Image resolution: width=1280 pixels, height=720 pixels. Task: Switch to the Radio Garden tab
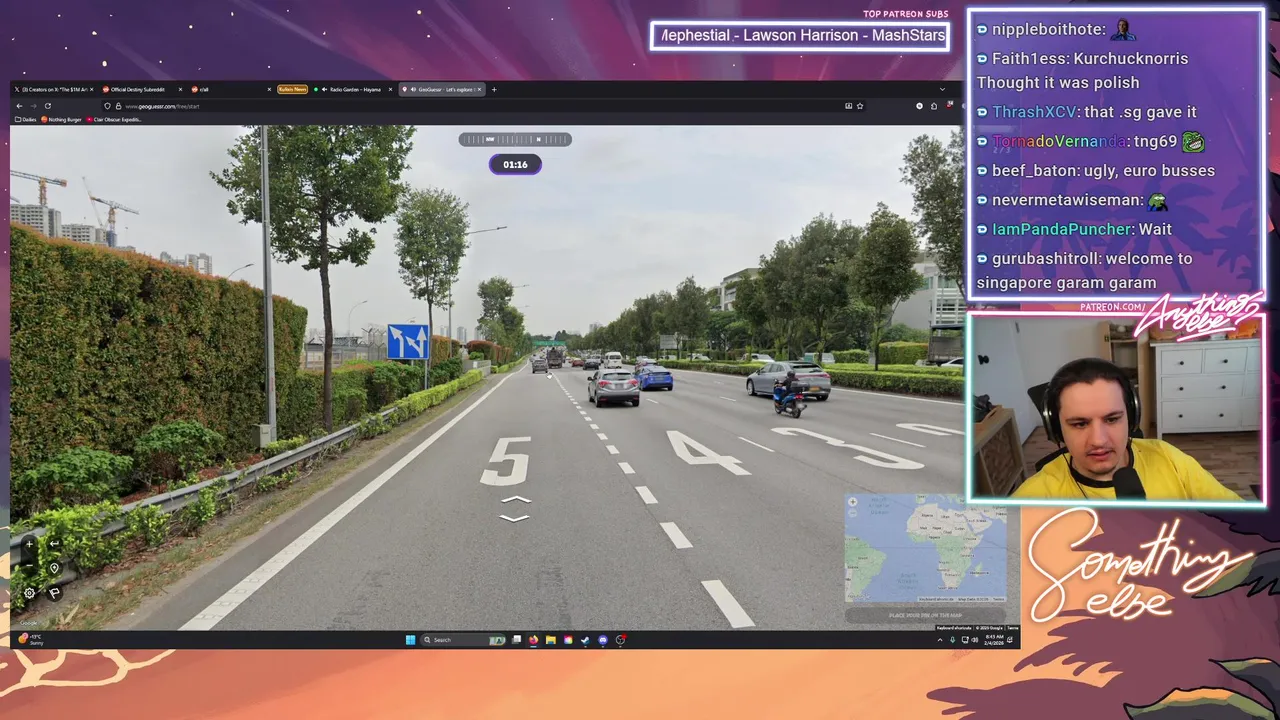coord(354,90)
